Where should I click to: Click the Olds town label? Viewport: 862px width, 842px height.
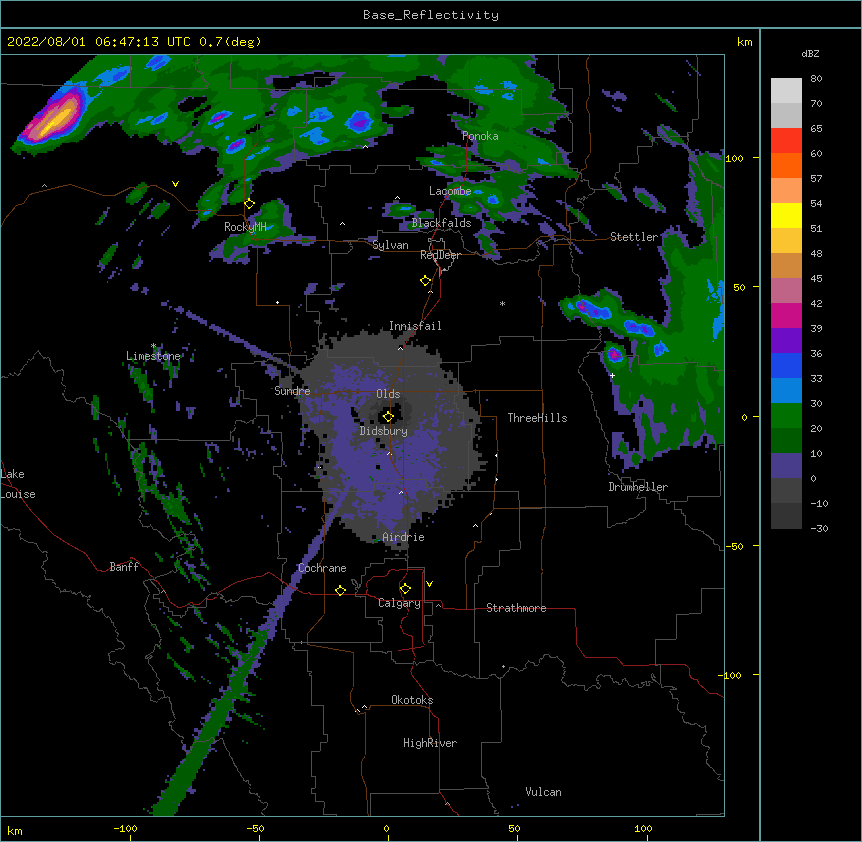(x=388, y=394)
